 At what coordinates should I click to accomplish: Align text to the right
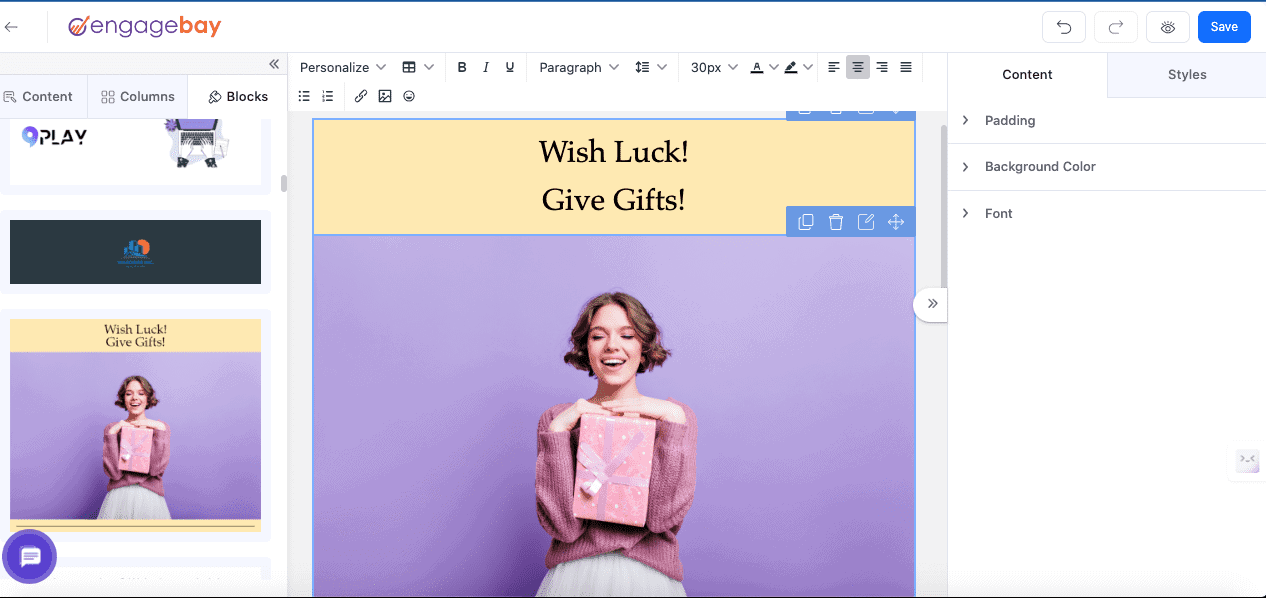[882, 68]
